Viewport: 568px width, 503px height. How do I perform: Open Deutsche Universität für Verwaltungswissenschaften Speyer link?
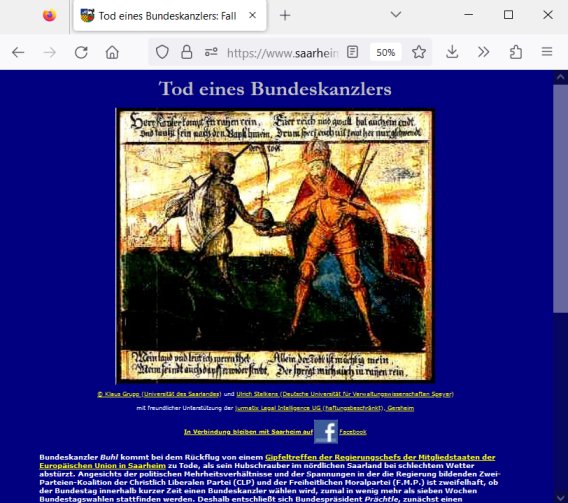367,394
